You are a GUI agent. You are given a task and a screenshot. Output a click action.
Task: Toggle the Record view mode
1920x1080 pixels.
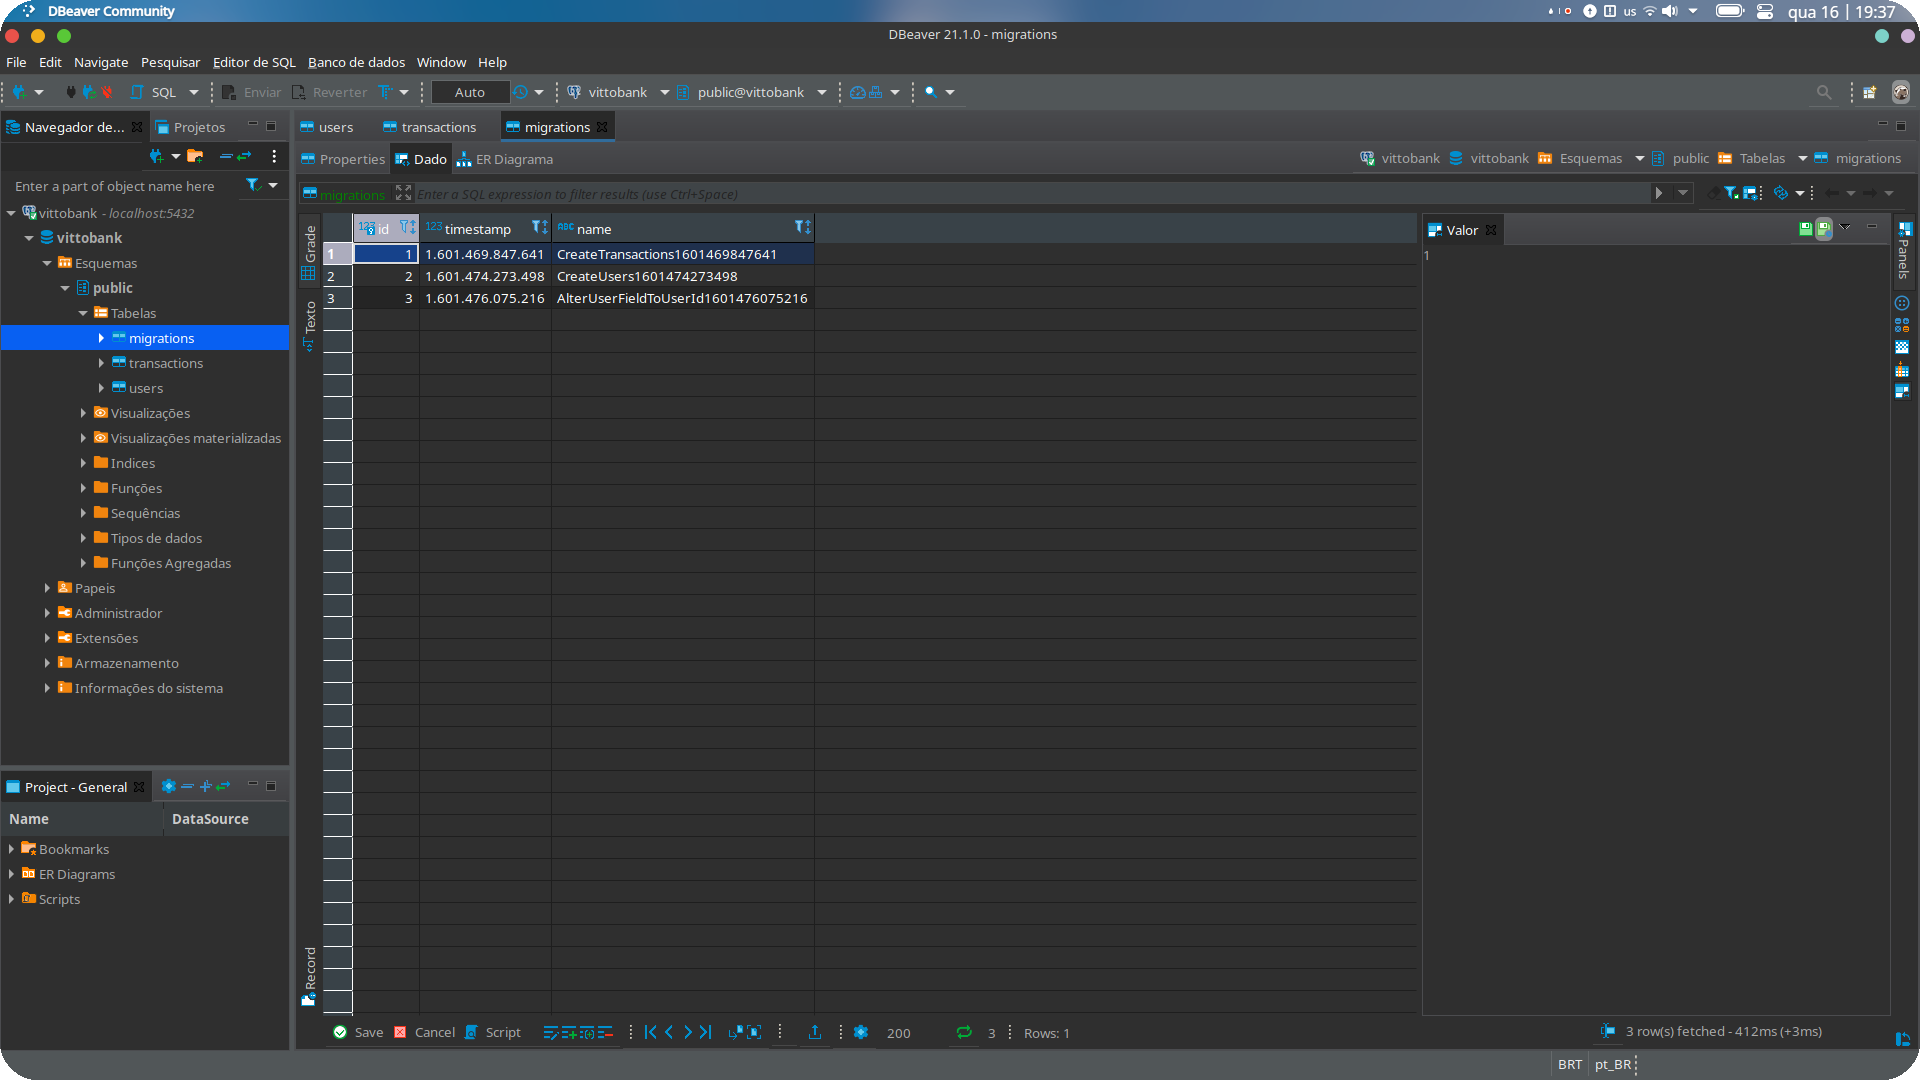(310, 975)
